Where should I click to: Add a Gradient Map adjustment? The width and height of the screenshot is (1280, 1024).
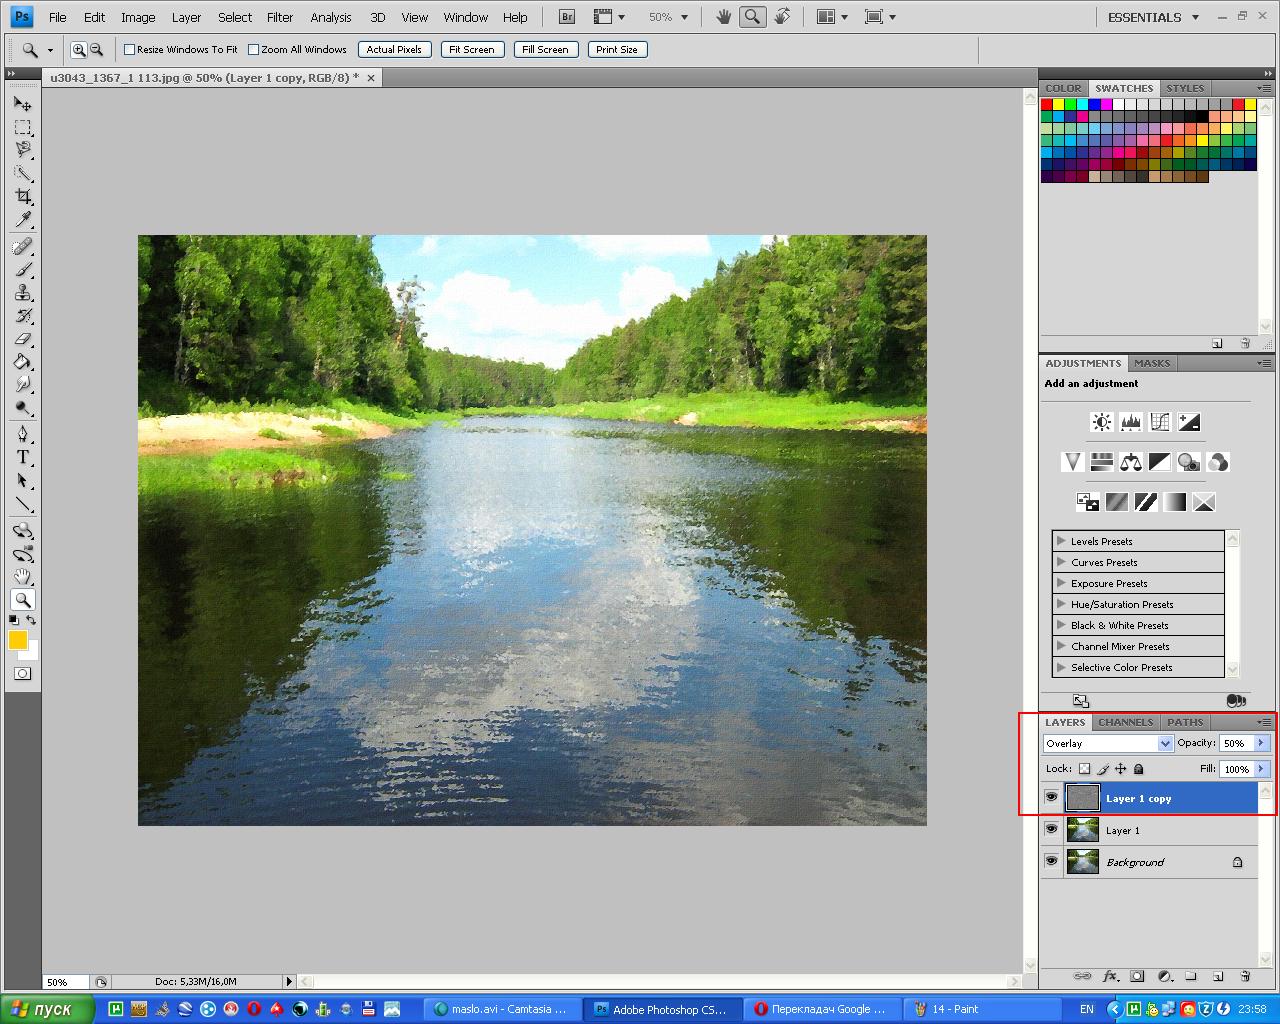pos(1175,502)
